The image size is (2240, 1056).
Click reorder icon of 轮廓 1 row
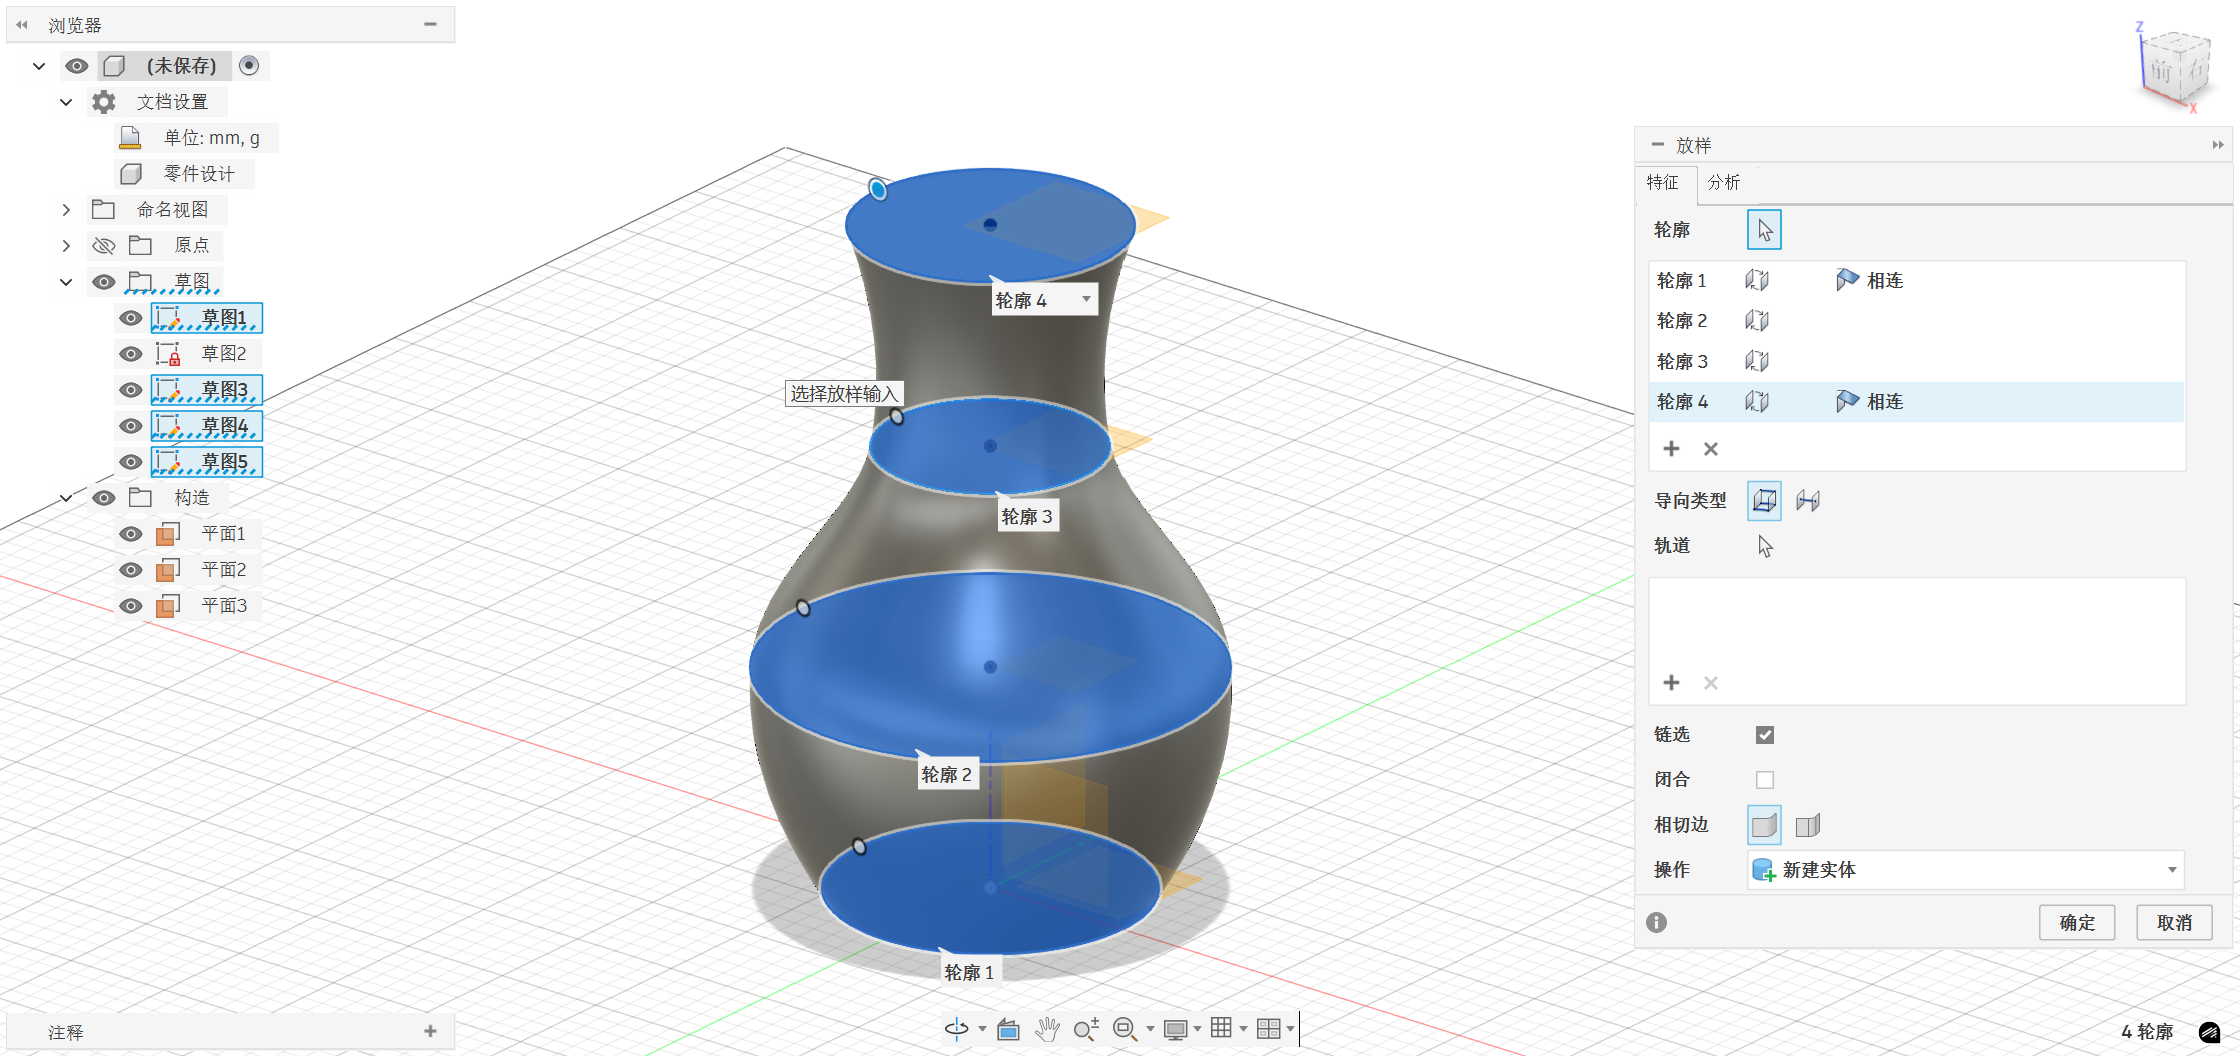tap(1757, 281)
